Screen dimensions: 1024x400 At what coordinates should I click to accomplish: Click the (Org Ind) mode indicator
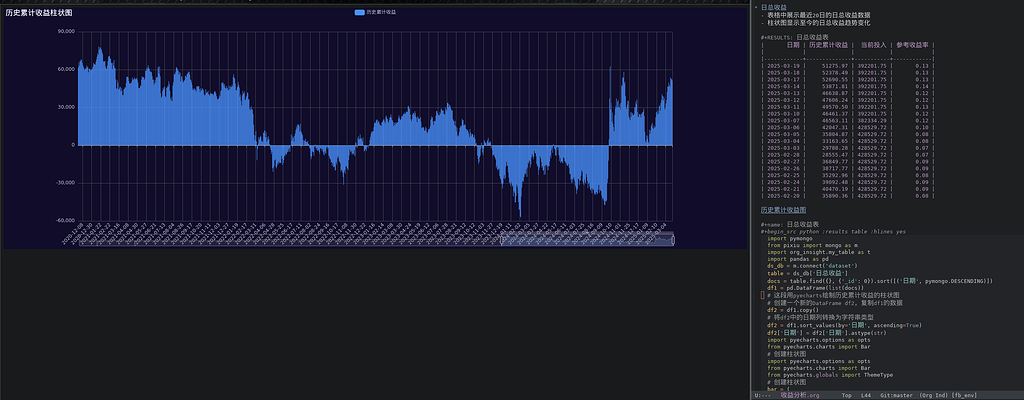click(935, 395)
